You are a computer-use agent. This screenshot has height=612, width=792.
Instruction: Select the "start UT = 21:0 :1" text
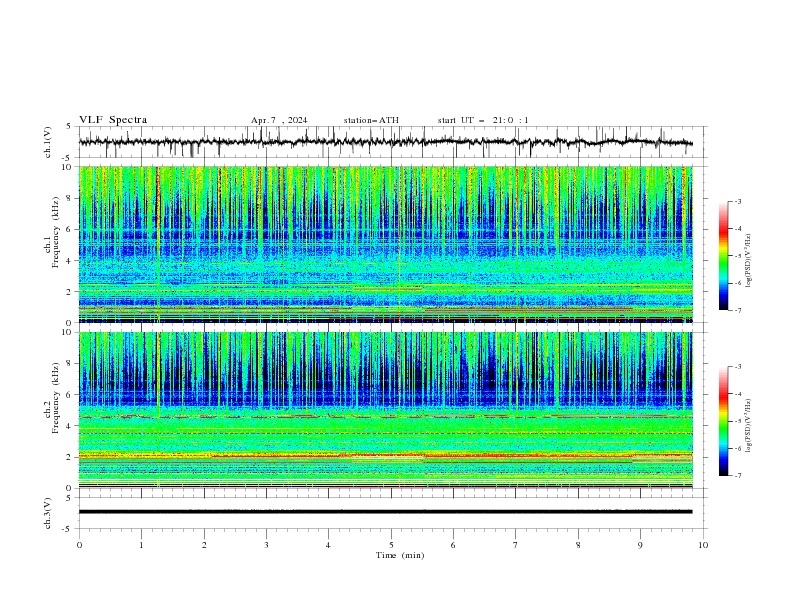click(483, 120)
